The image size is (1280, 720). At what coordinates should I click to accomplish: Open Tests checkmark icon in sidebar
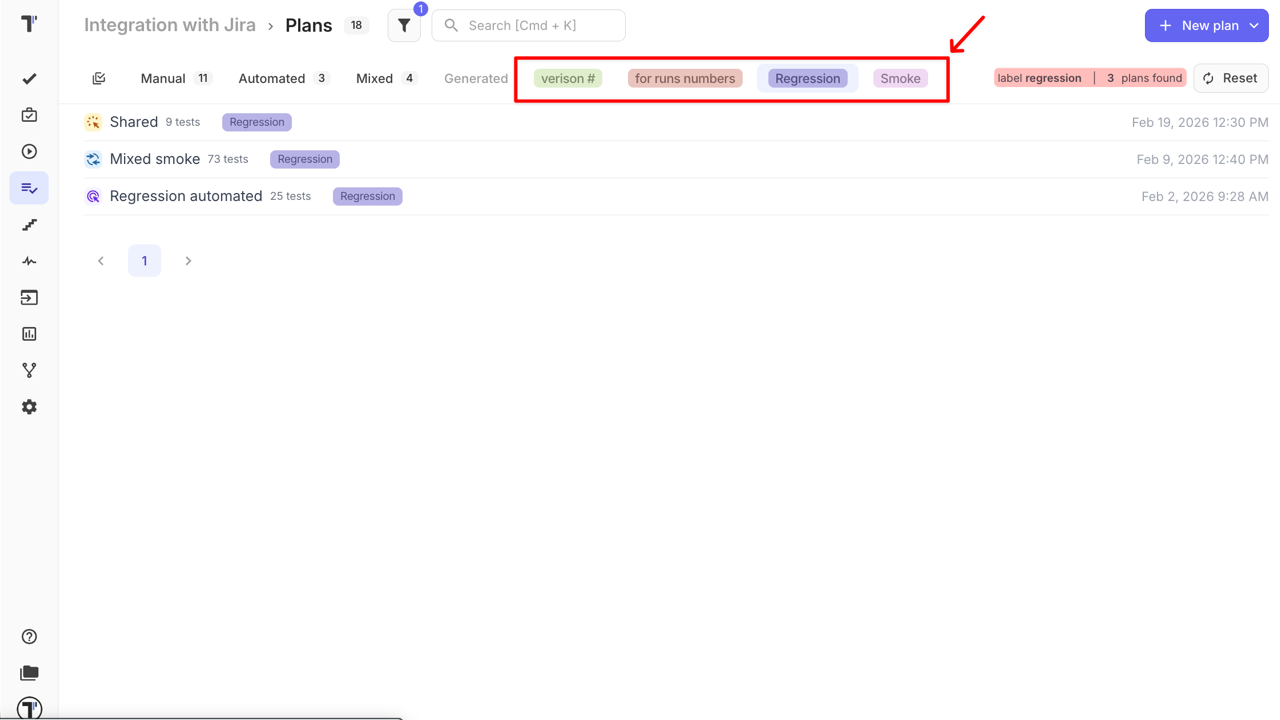tap(29, 79)
